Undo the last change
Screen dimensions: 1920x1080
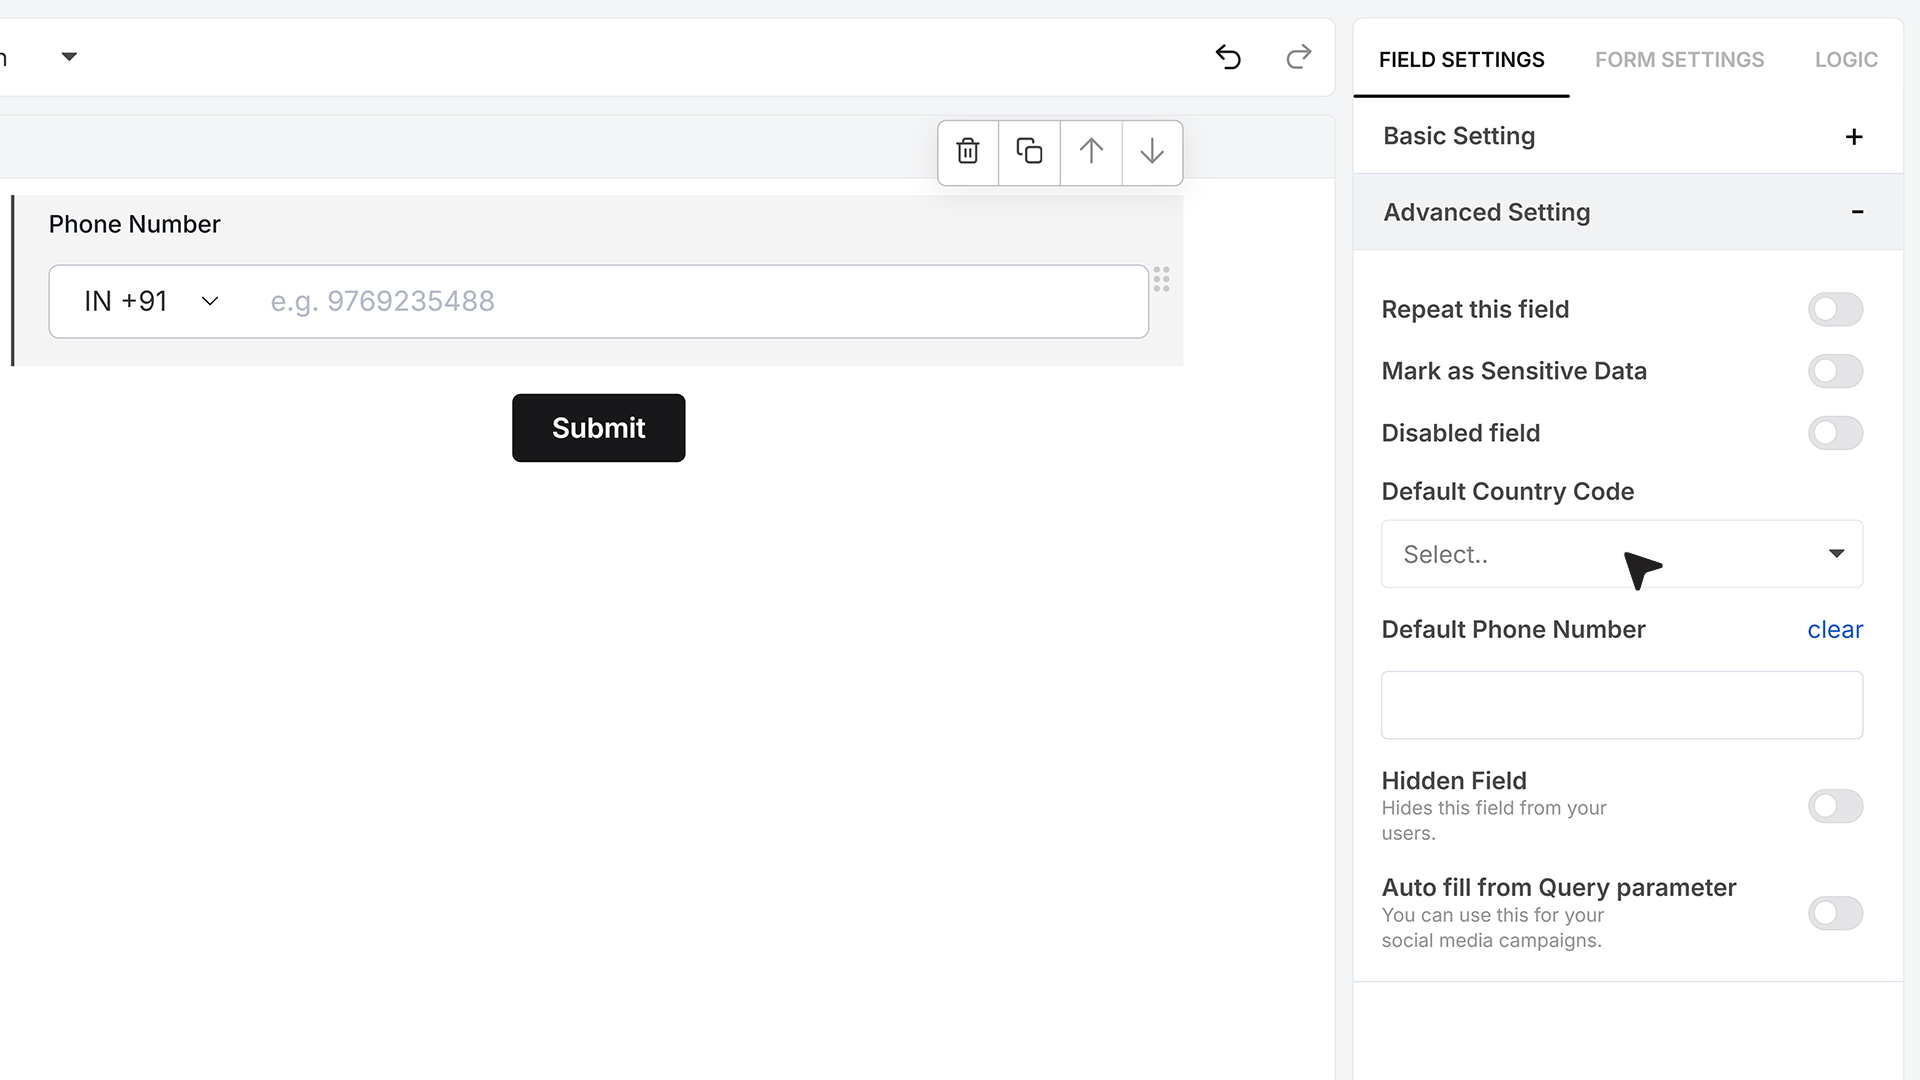(x=1228, y=57)
